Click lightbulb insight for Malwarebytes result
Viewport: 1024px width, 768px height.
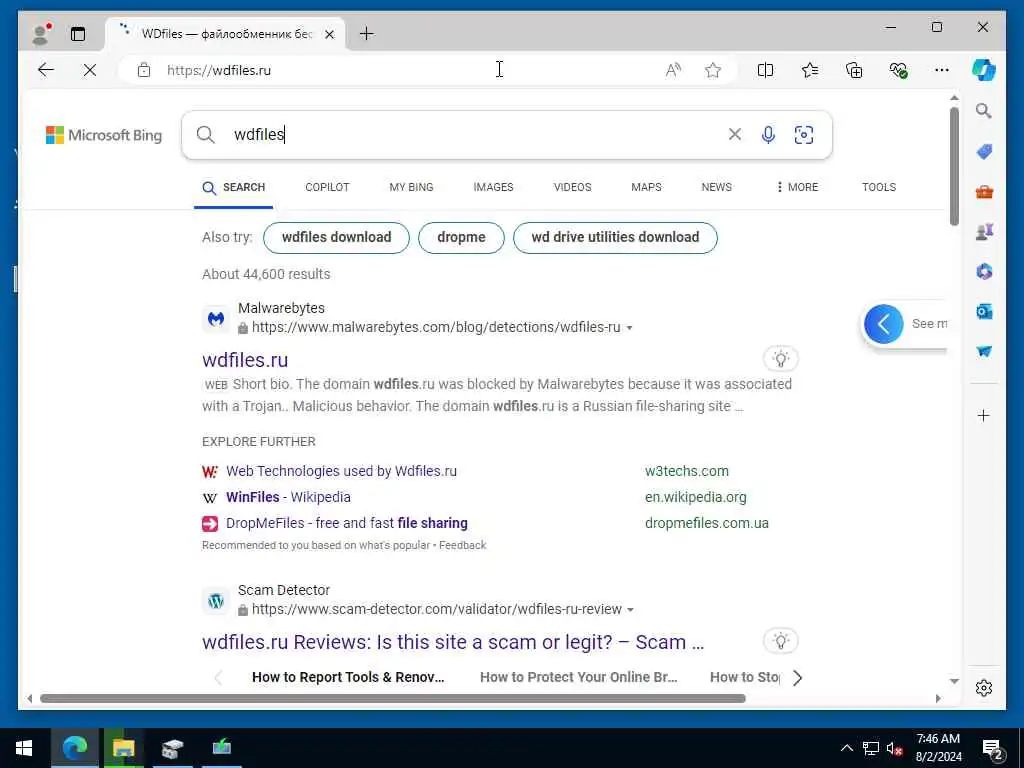[x=781, y=359]
